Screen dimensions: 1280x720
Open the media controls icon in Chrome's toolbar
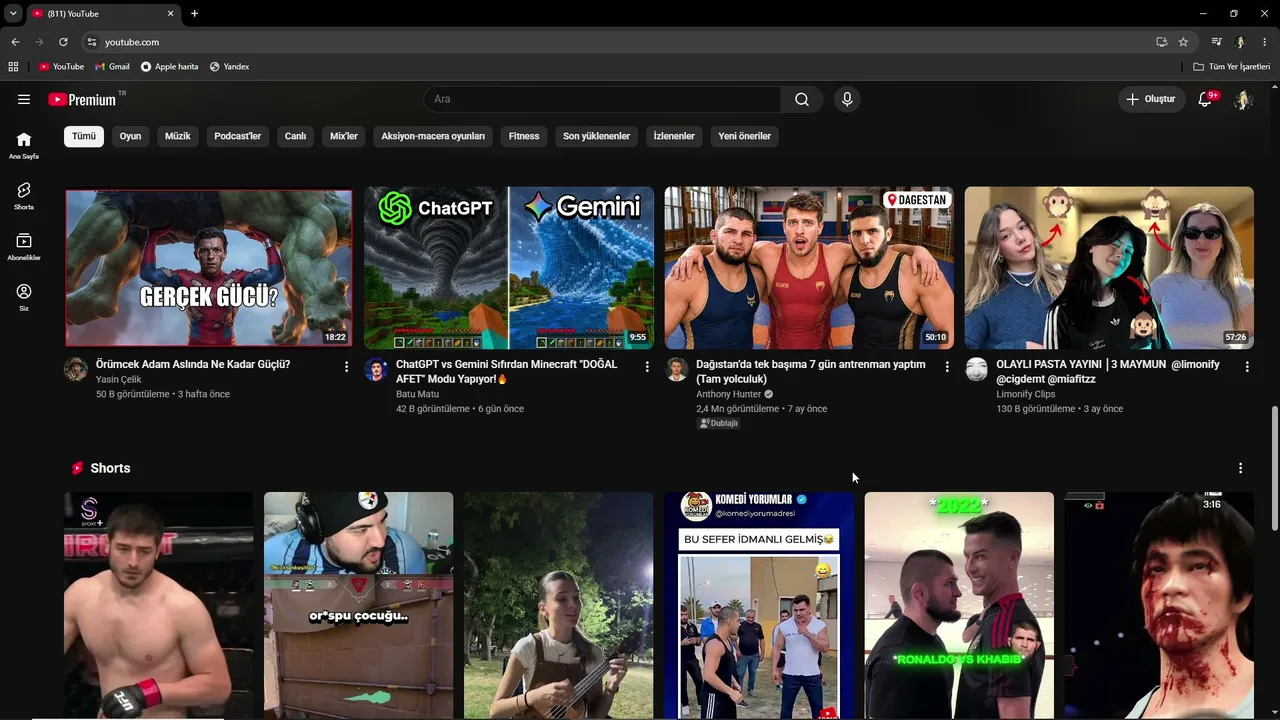[1216, 42]
